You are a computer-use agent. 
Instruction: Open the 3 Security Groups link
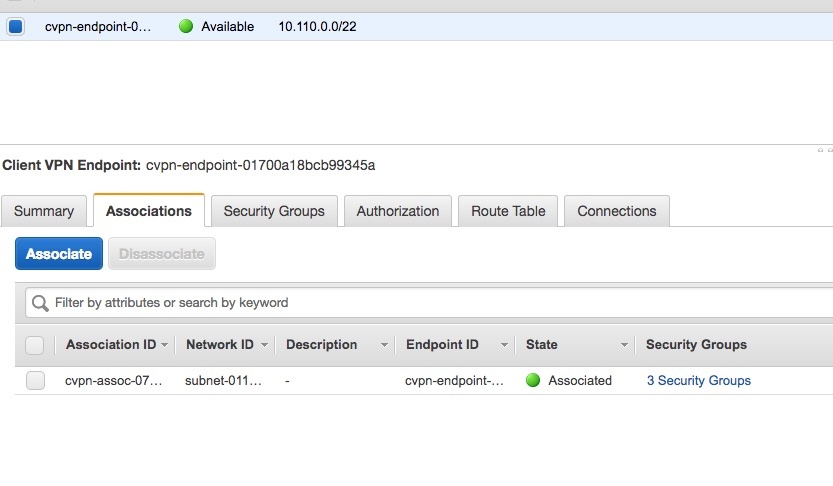tap(698, 380)
